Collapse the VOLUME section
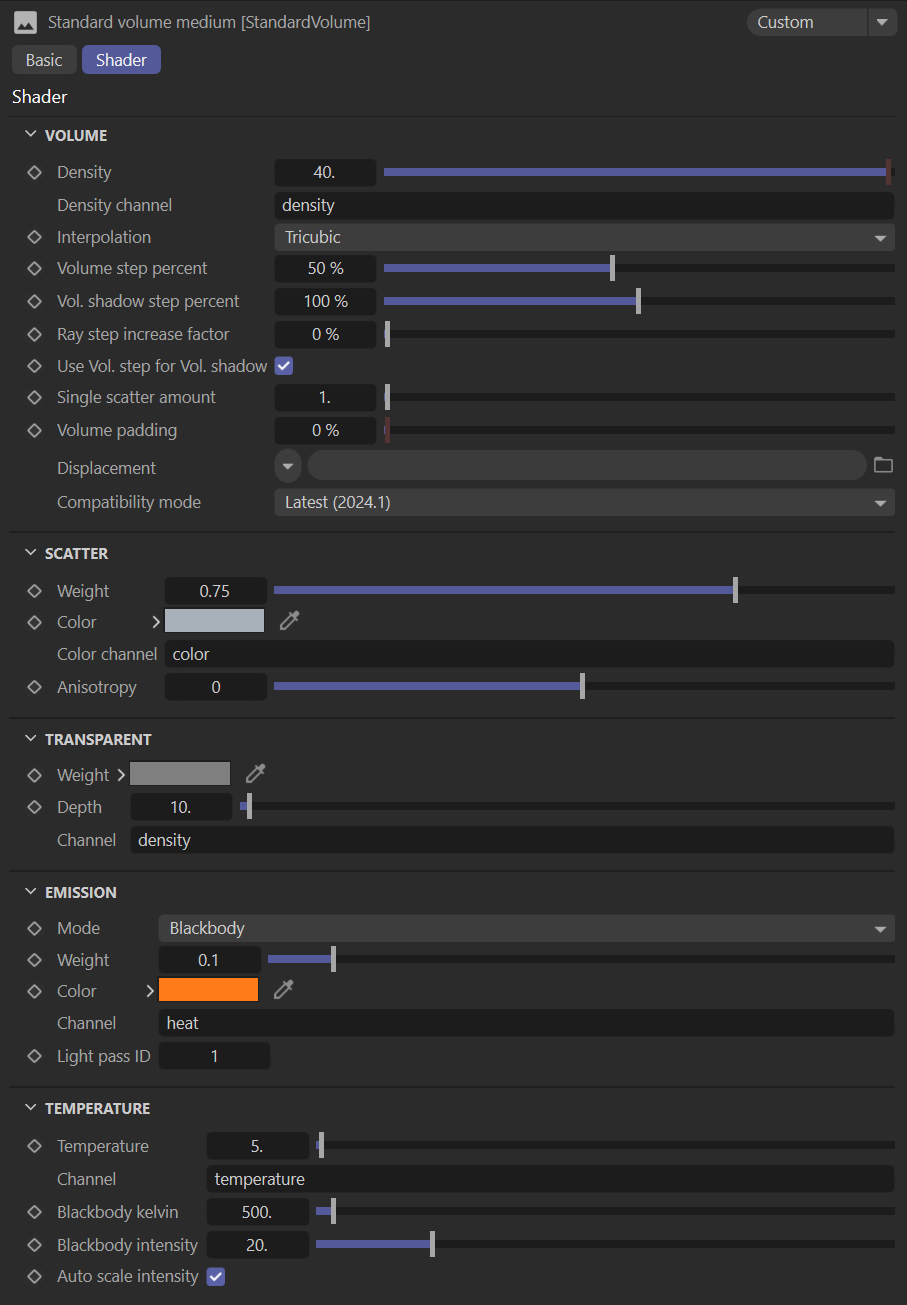 coord(29,135)
